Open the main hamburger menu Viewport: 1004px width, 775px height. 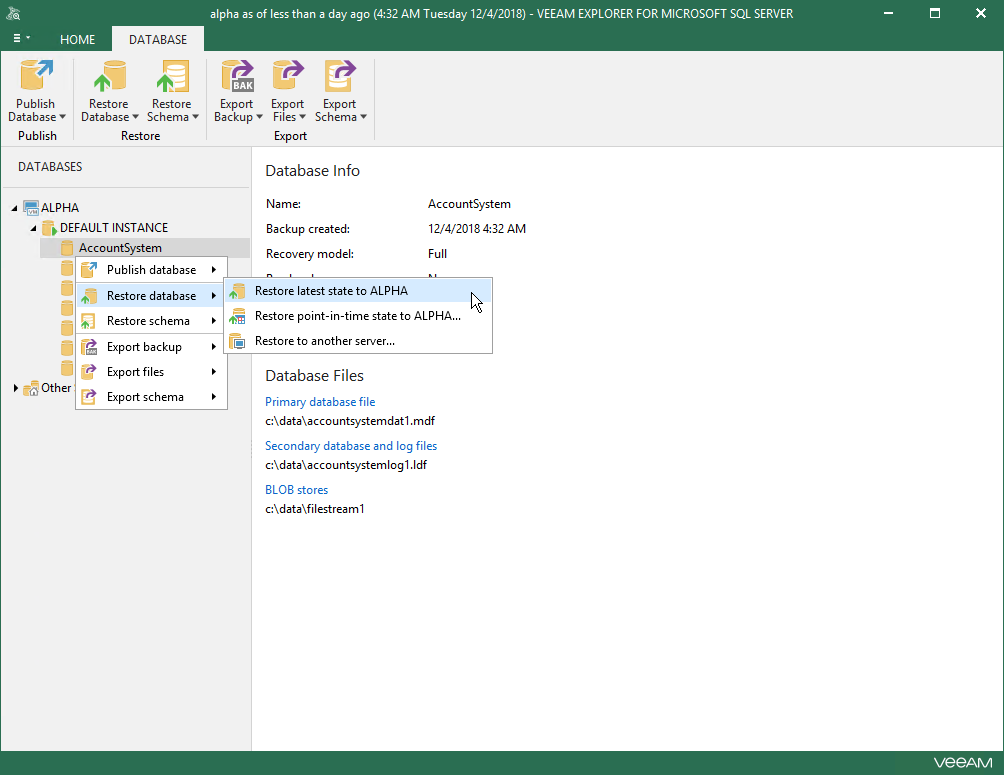21,38
